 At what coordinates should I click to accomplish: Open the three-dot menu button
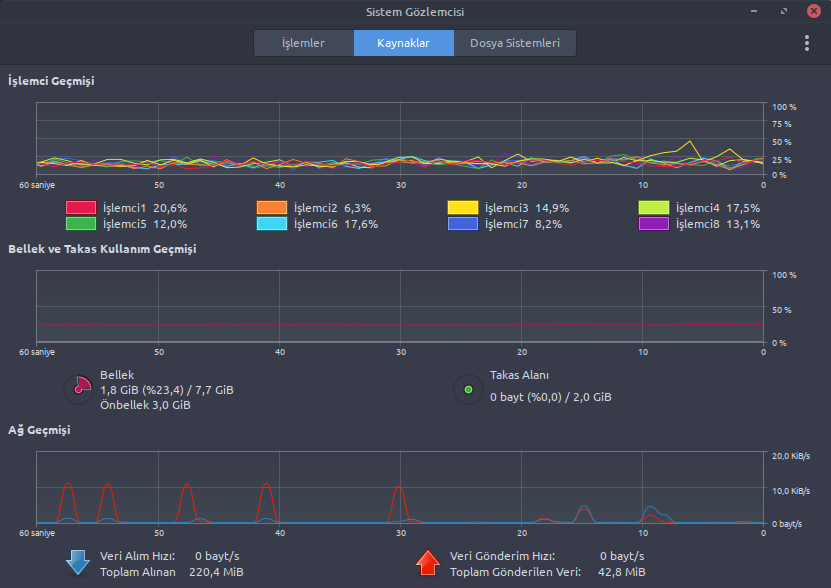point(807,43)
